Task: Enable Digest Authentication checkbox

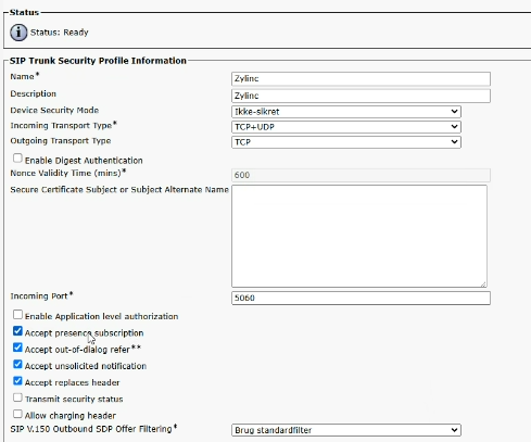Action: pyautogui.click(x=18, y=158)
